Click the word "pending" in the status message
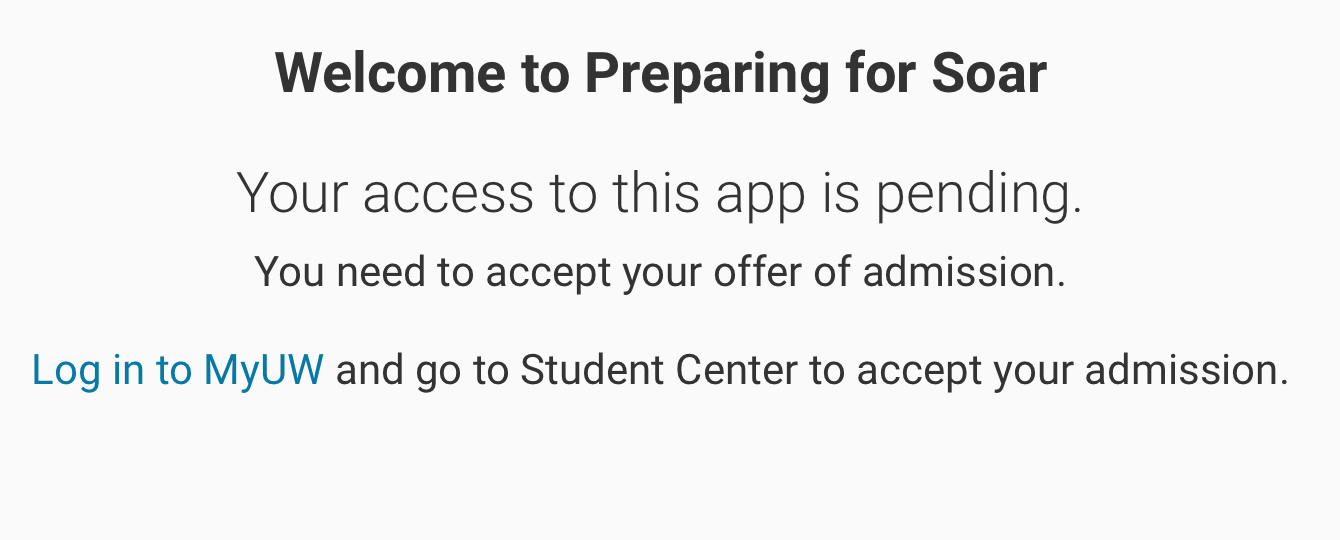1340x540 pixels. 979,195
